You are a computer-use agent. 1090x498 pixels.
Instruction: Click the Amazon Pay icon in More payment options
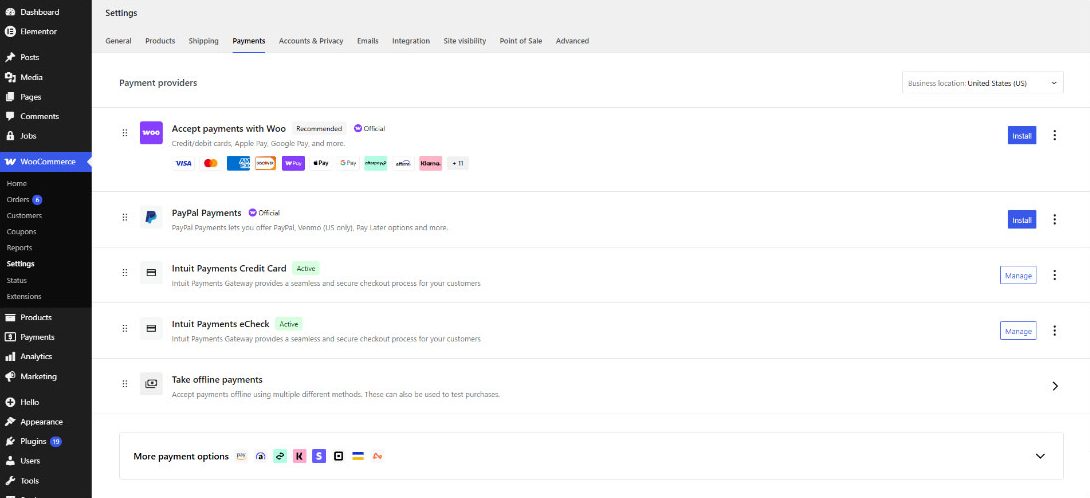point(241,456)
